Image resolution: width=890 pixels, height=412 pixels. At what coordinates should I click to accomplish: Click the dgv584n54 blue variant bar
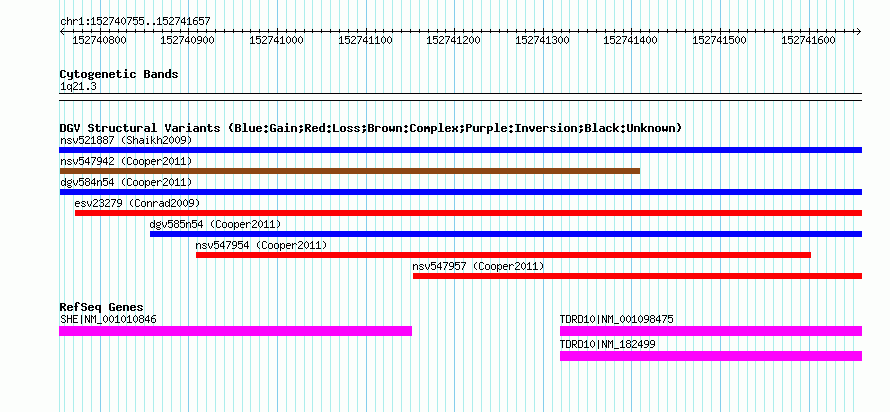click(460, 192)
